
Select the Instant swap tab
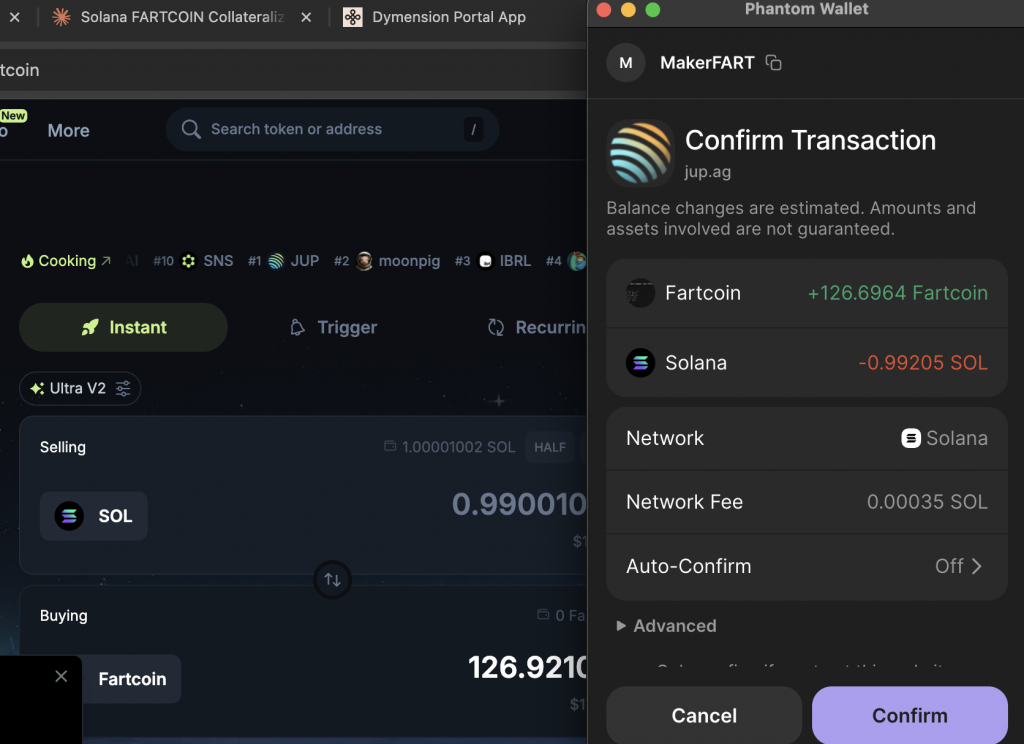123,328
